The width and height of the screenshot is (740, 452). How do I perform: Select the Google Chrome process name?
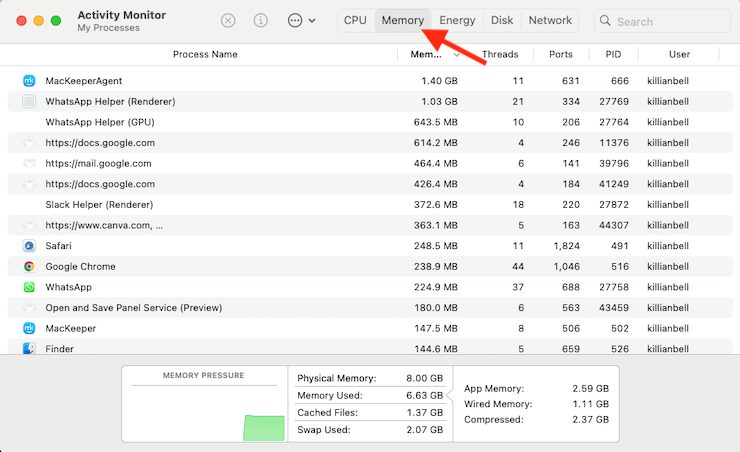80,267
